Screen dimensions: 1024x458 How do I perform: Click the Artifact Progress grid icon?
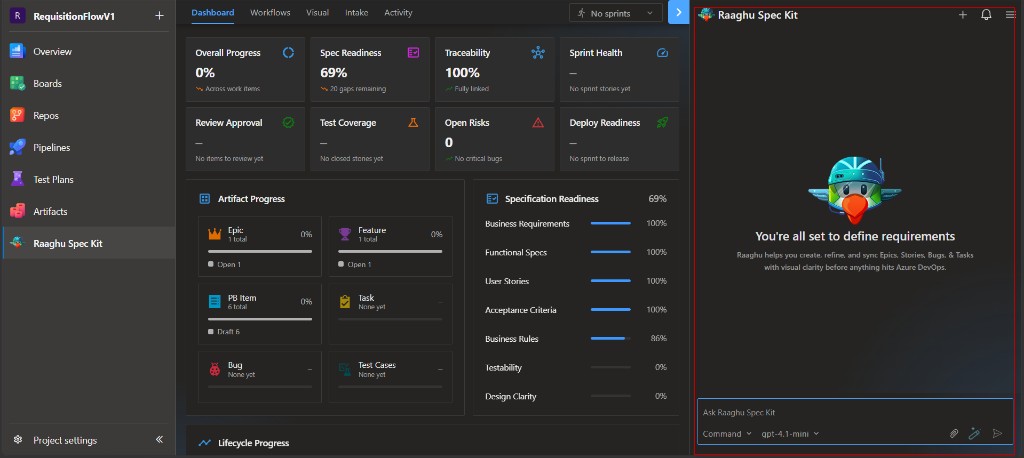[204, 199]
